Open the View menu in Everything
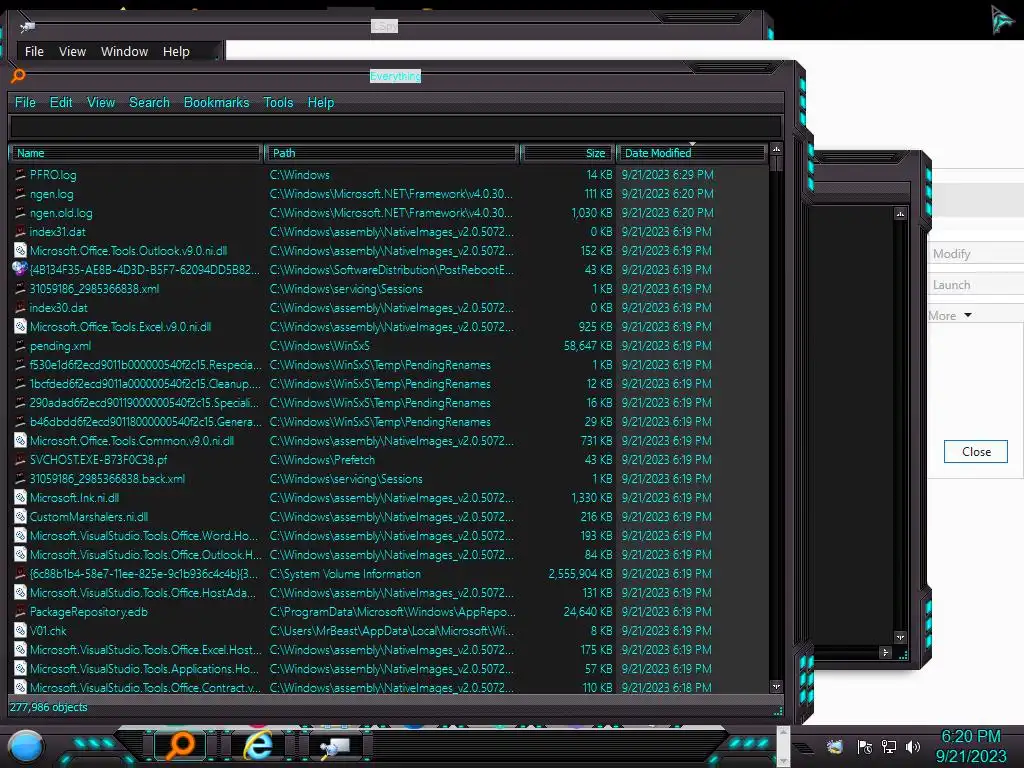This screenshot has width=1024, height=768. [101, 103]
